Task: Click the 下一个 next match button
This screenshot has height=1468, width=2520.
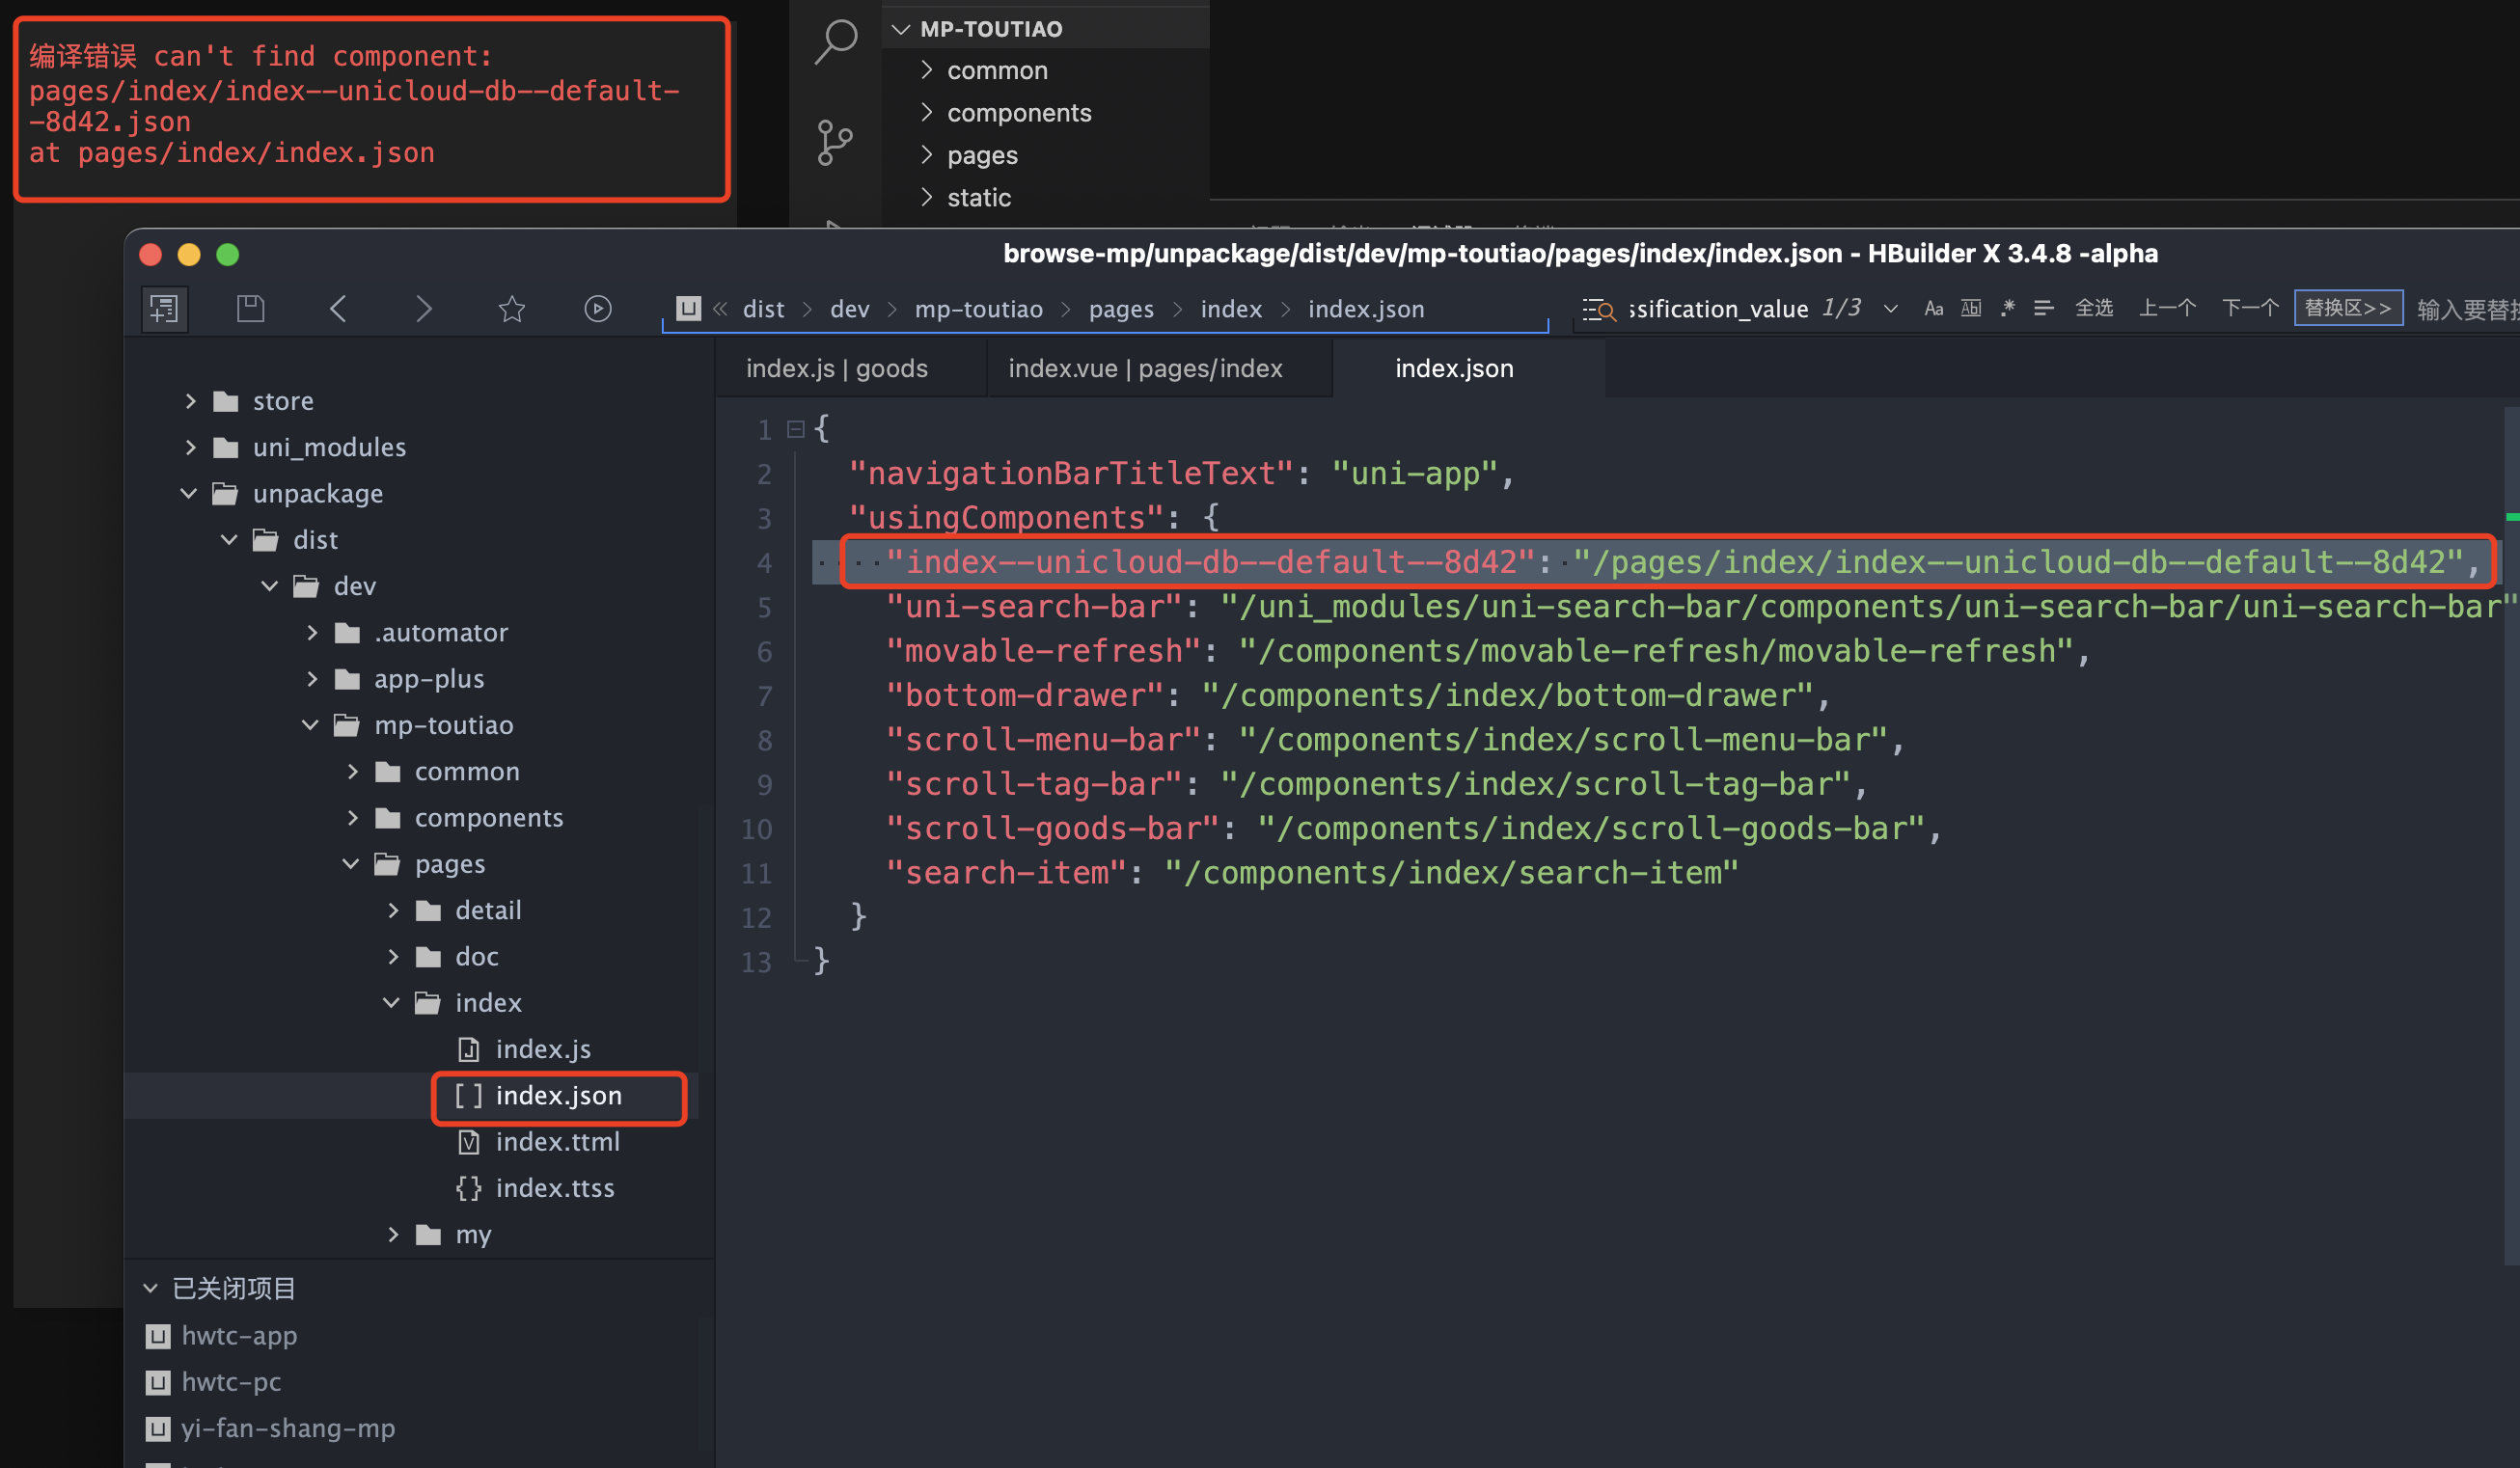Action: [x=2250, y=308]
